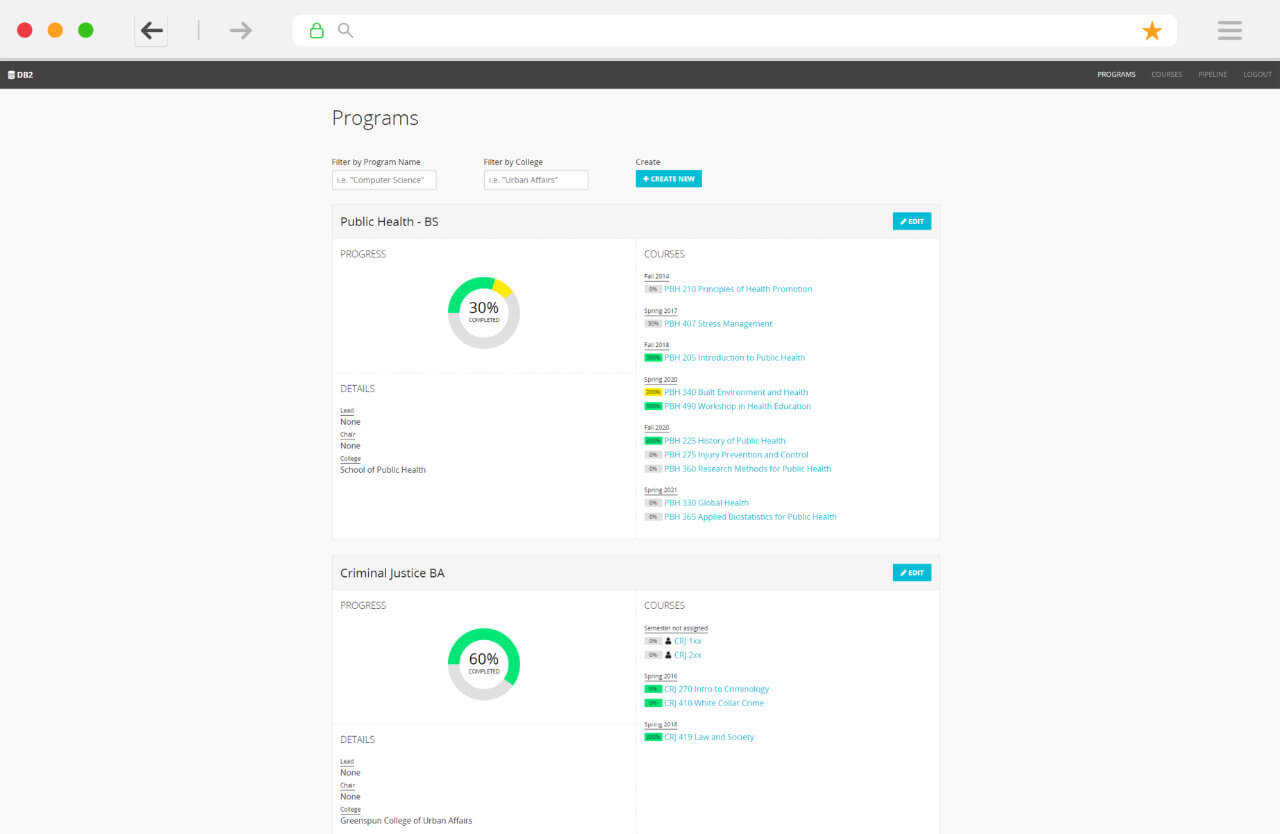1280x834 pixels.
Task: Open the browser hamburger menu
Action: 1229,31
